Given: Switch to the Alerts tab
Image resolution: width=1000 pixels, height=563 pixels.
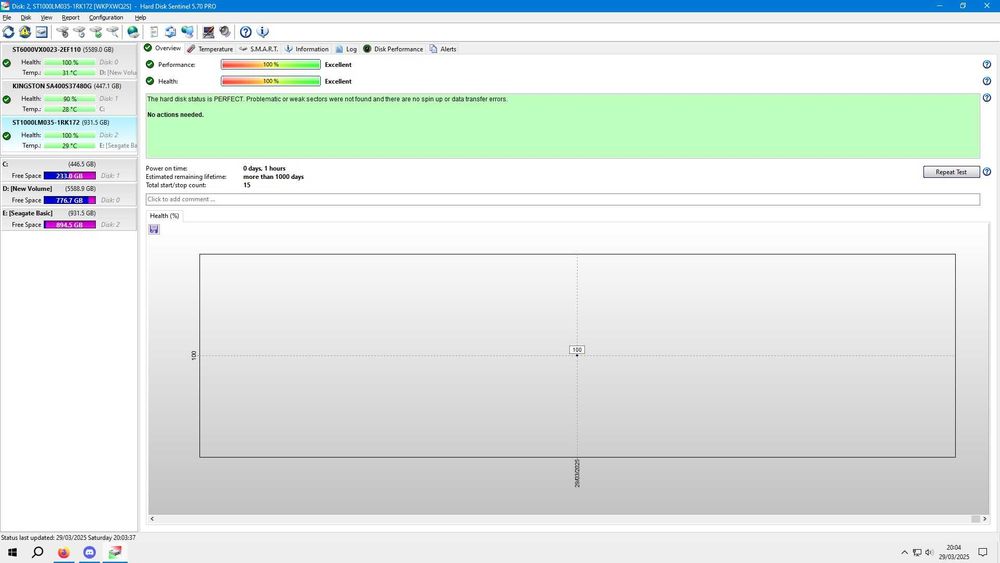Looking at the screenshot, I should [x=443, y=49].
